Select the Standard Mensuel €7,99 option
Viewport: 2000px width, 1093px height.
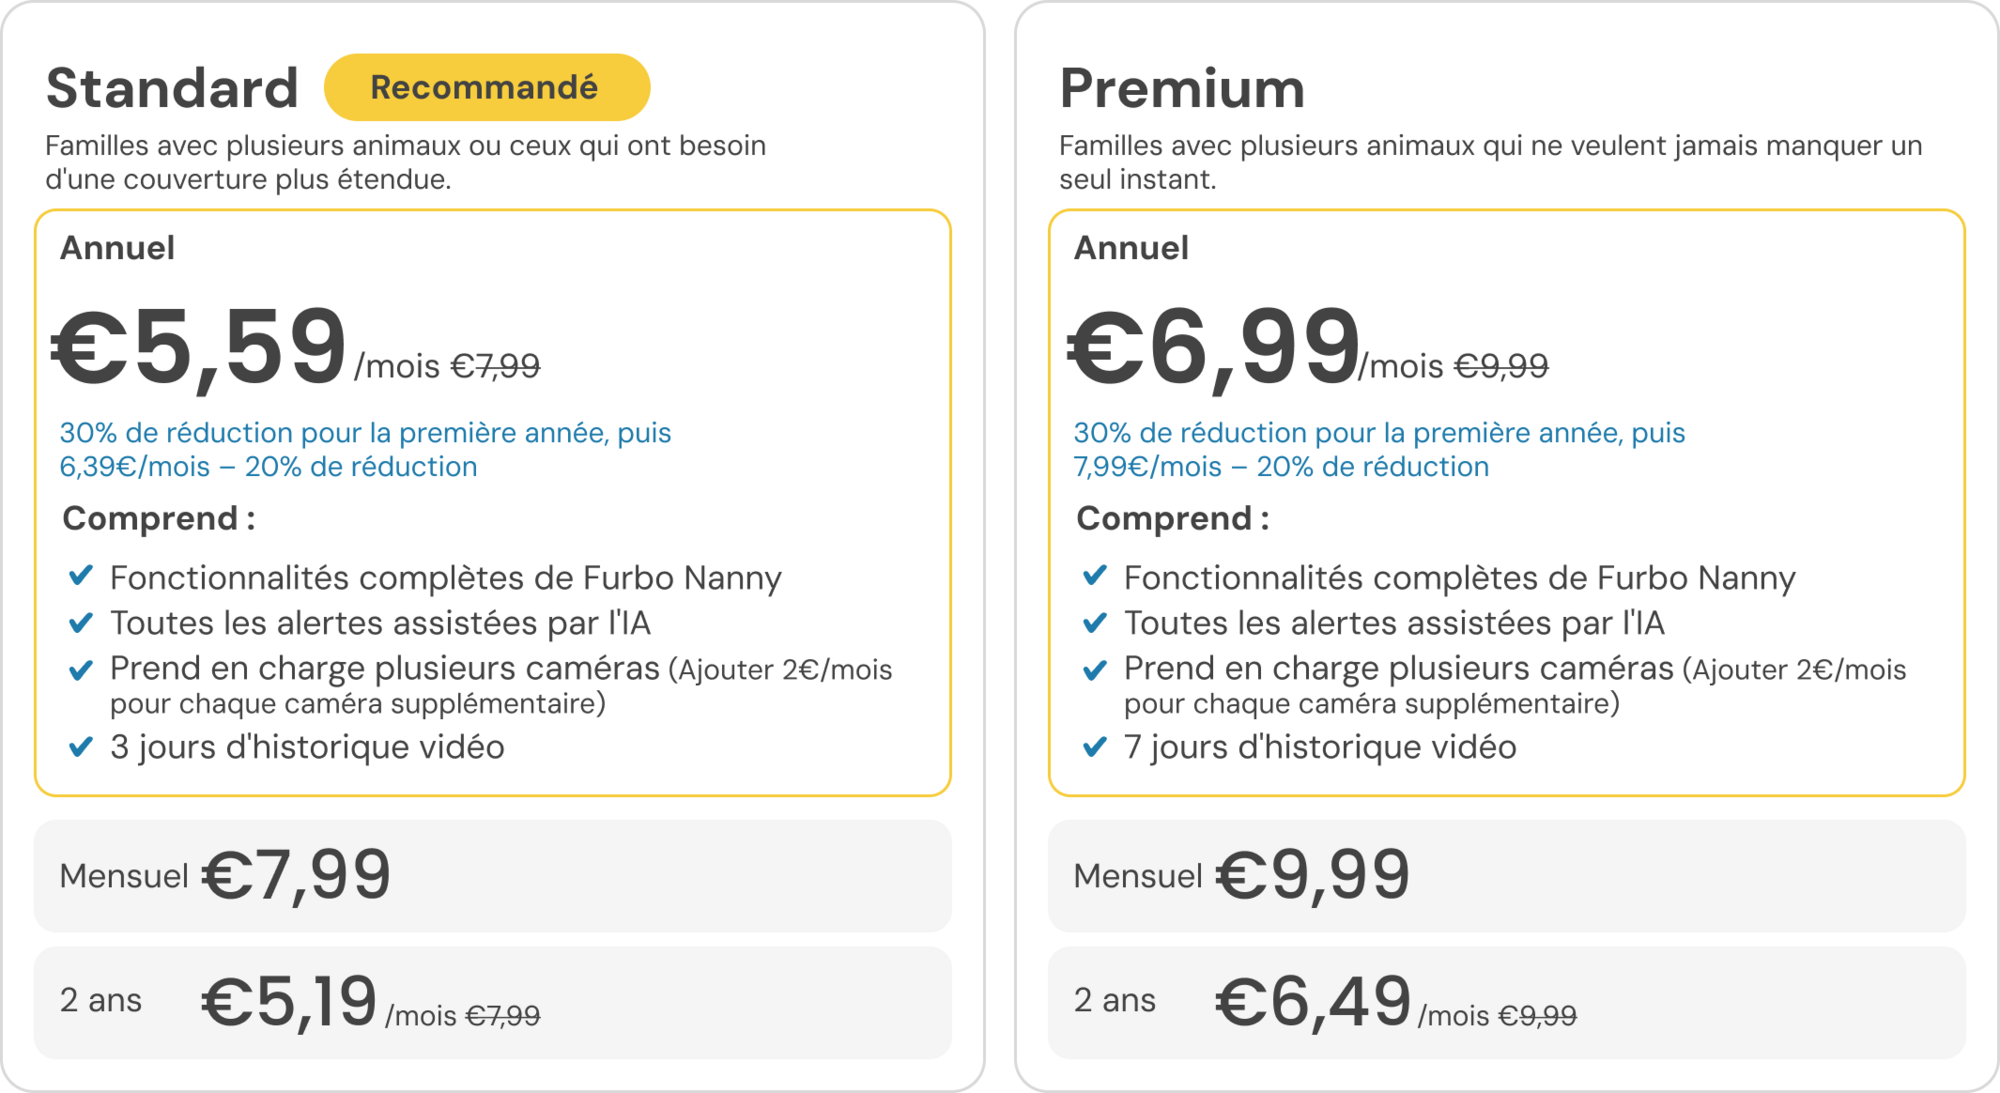493,876
